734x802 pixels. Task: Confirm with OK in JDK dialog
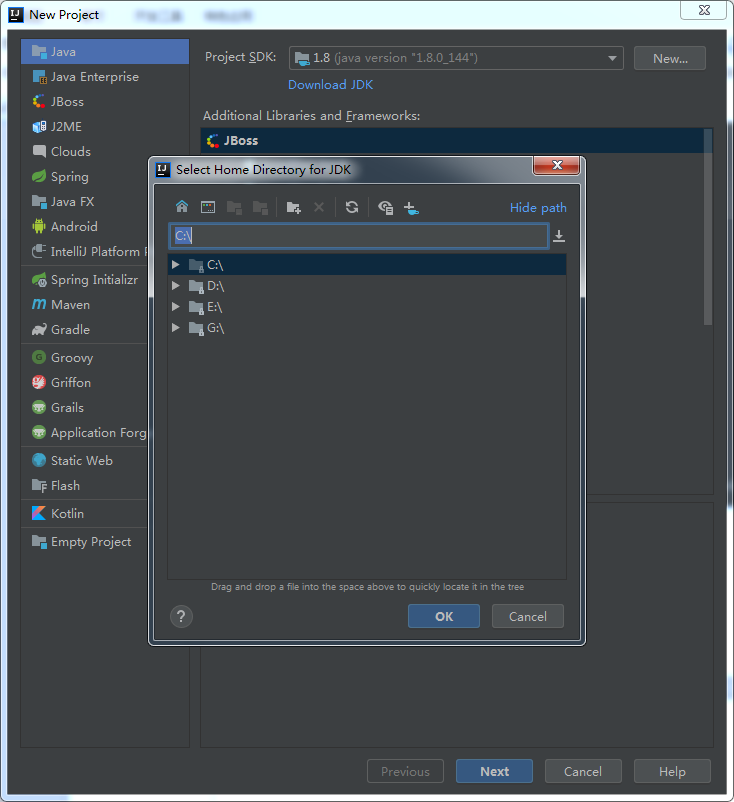[x=443, y=616]
